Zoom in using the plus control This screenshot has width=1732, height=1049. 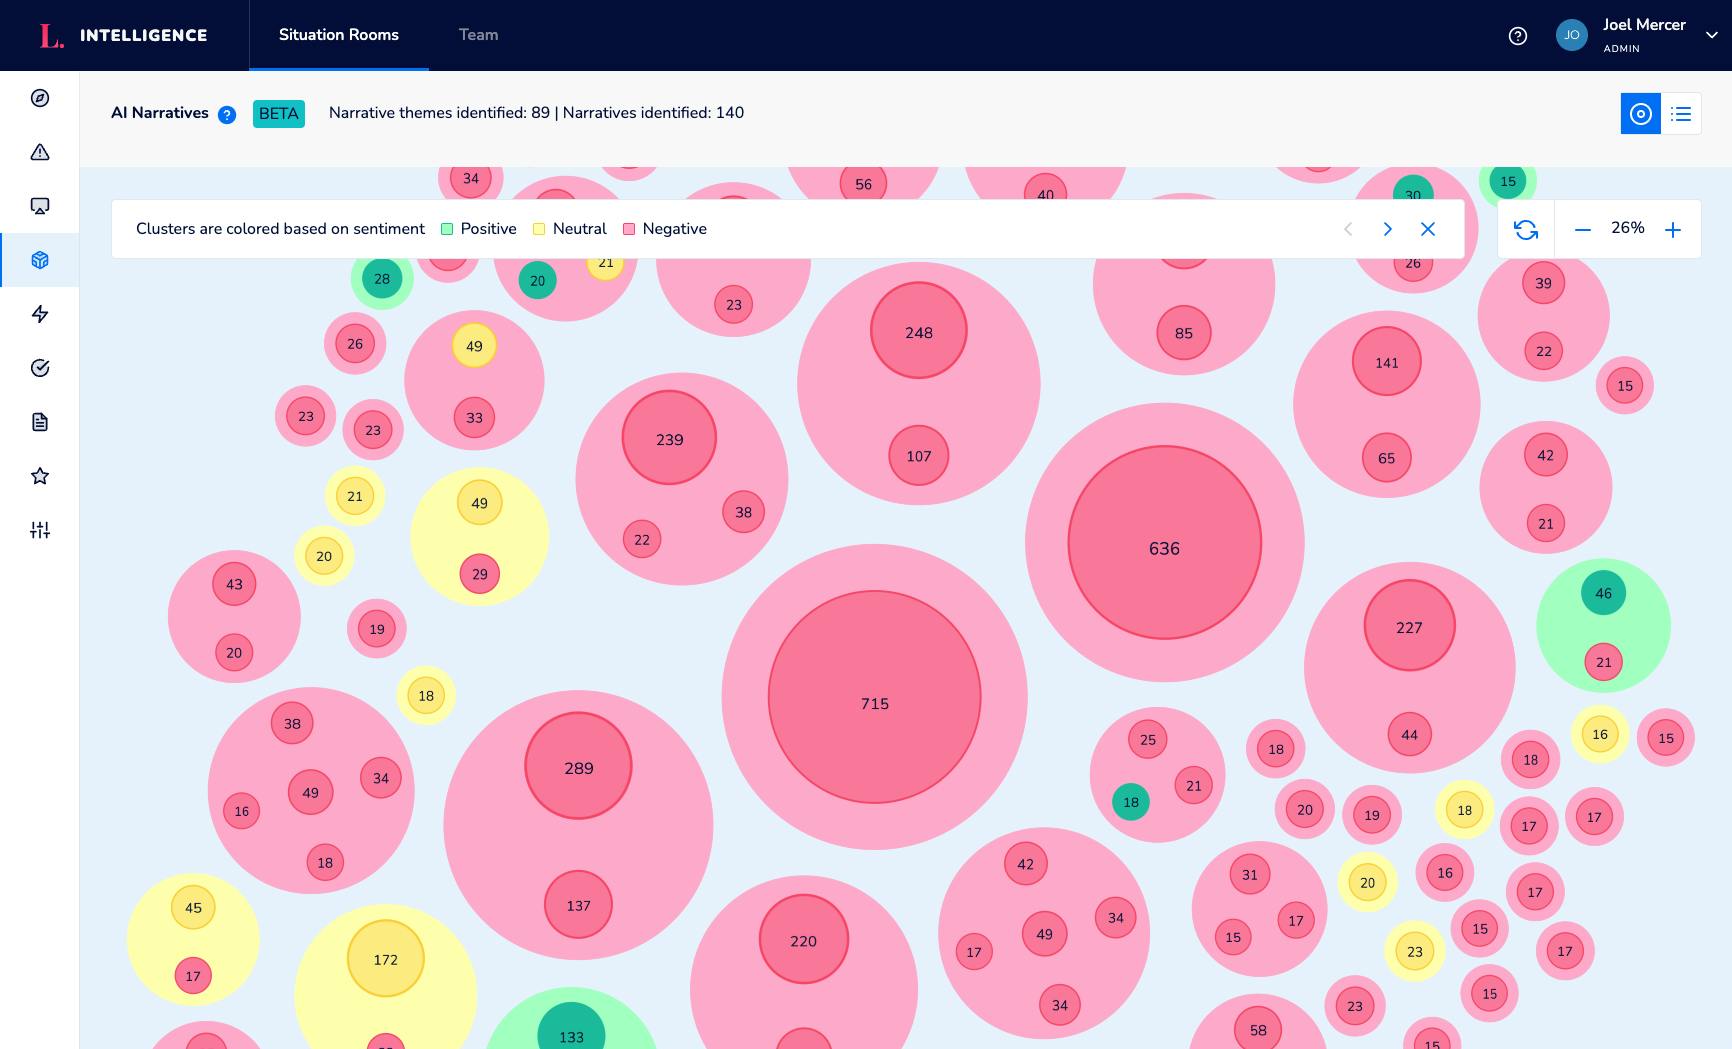[x=1673, y=229]
